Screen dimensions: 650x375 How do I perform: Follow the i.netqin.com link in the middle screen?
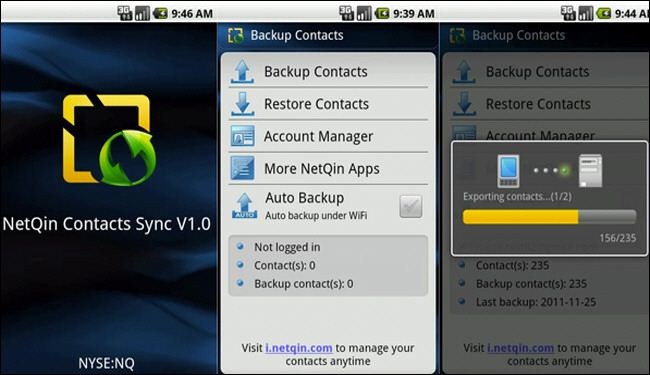click(298, 348)
